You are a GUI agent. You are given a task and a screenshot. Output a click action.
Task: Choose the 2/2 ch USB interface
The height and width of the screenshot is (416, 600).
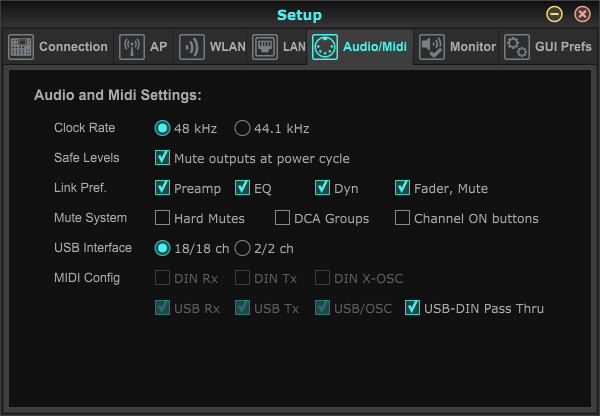242,248
